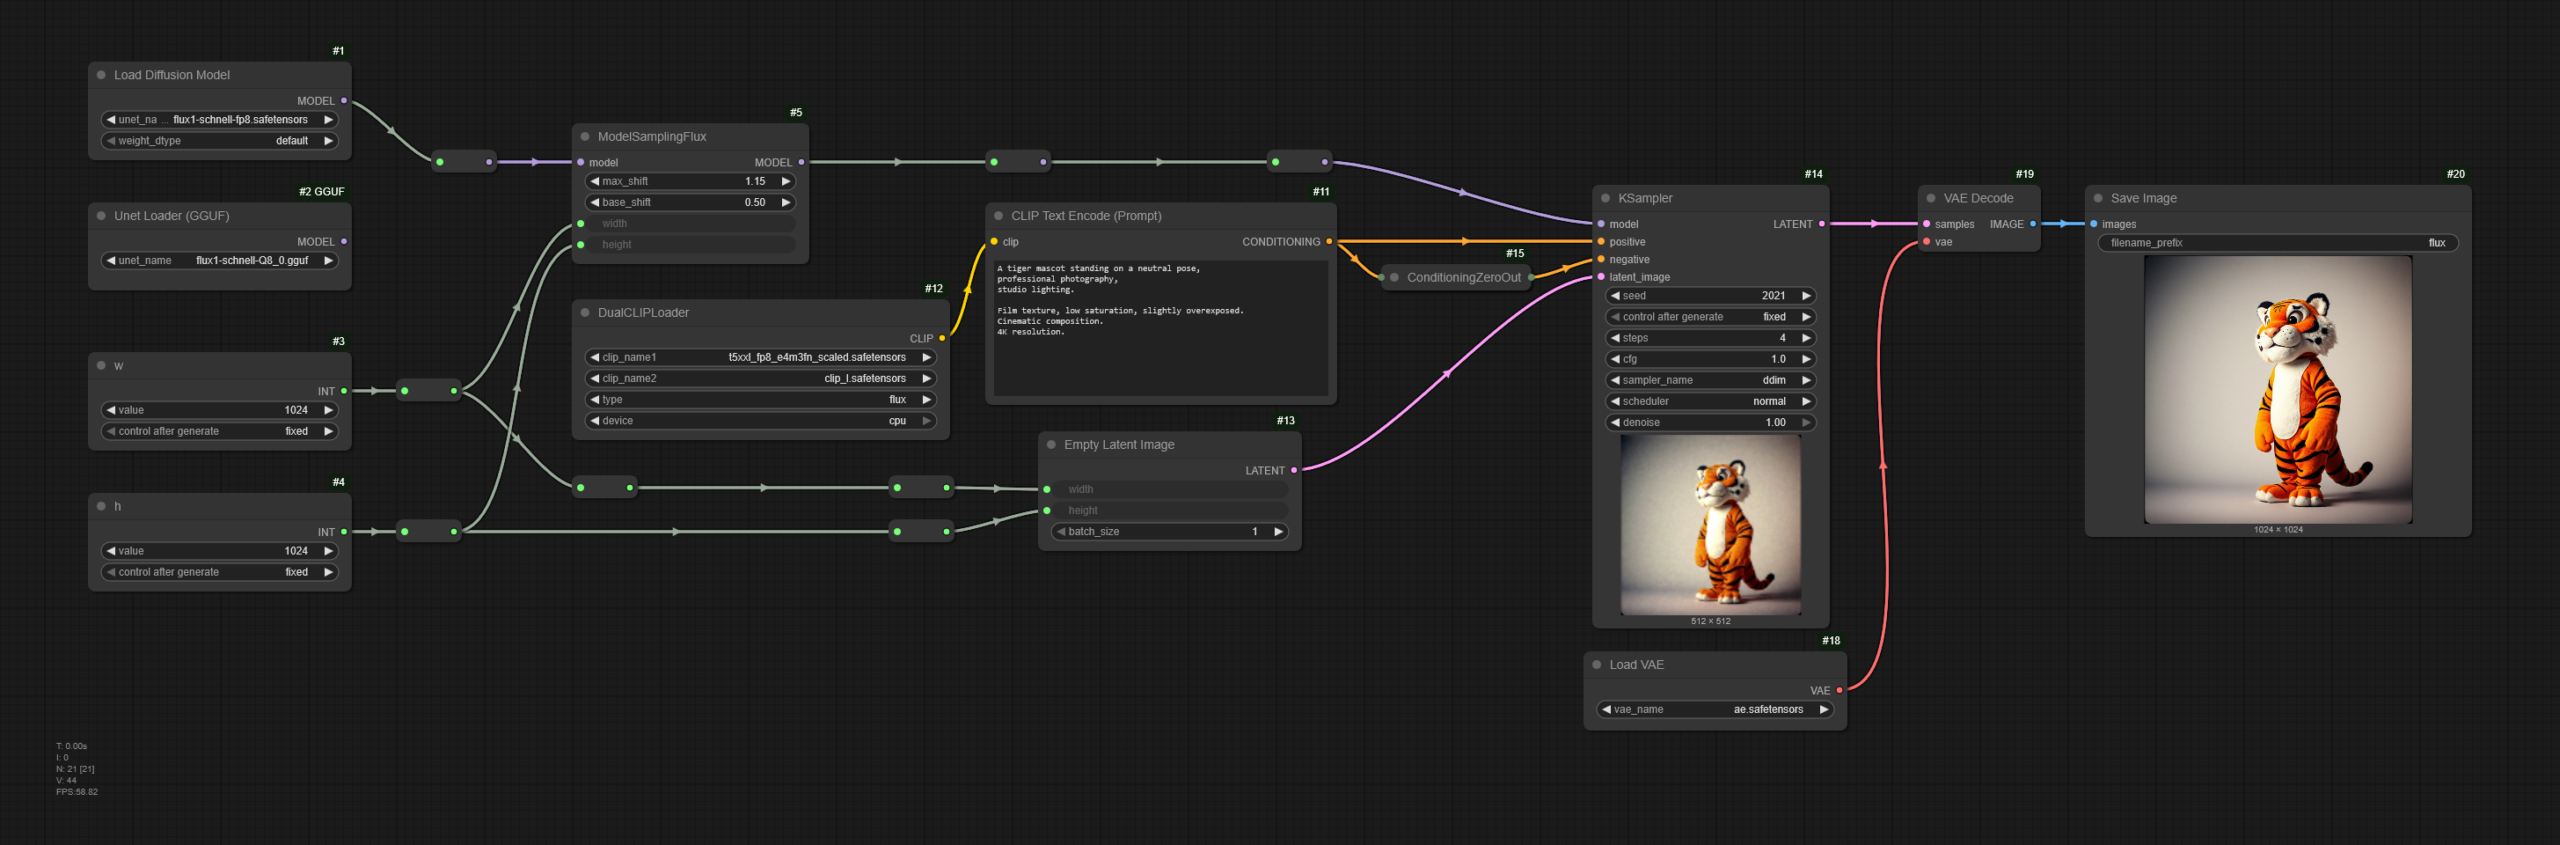Viewport: 2560px width, 845px height.
Task: Click MODEL output port on Unet Loader (GGUF)
Action: click(x=344, y=242)
